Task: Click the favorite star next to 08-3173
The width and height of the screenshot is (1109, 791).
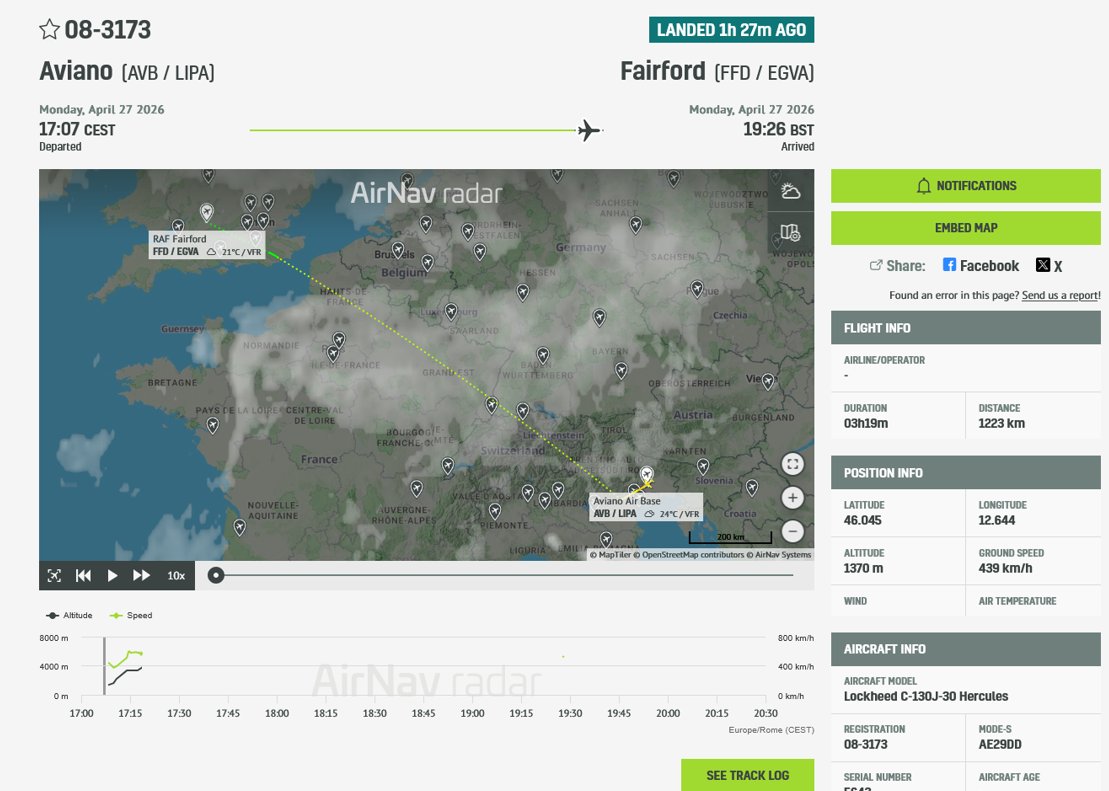Action: [x=50, y=29]
